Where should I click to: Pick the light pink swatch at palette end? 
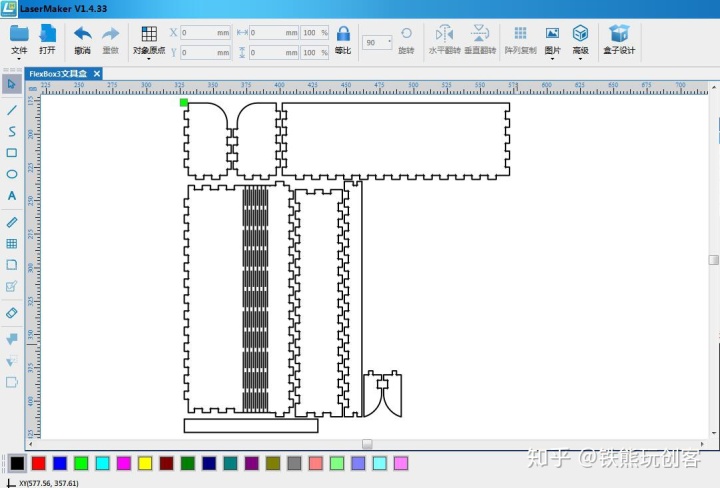click(401, 463)
